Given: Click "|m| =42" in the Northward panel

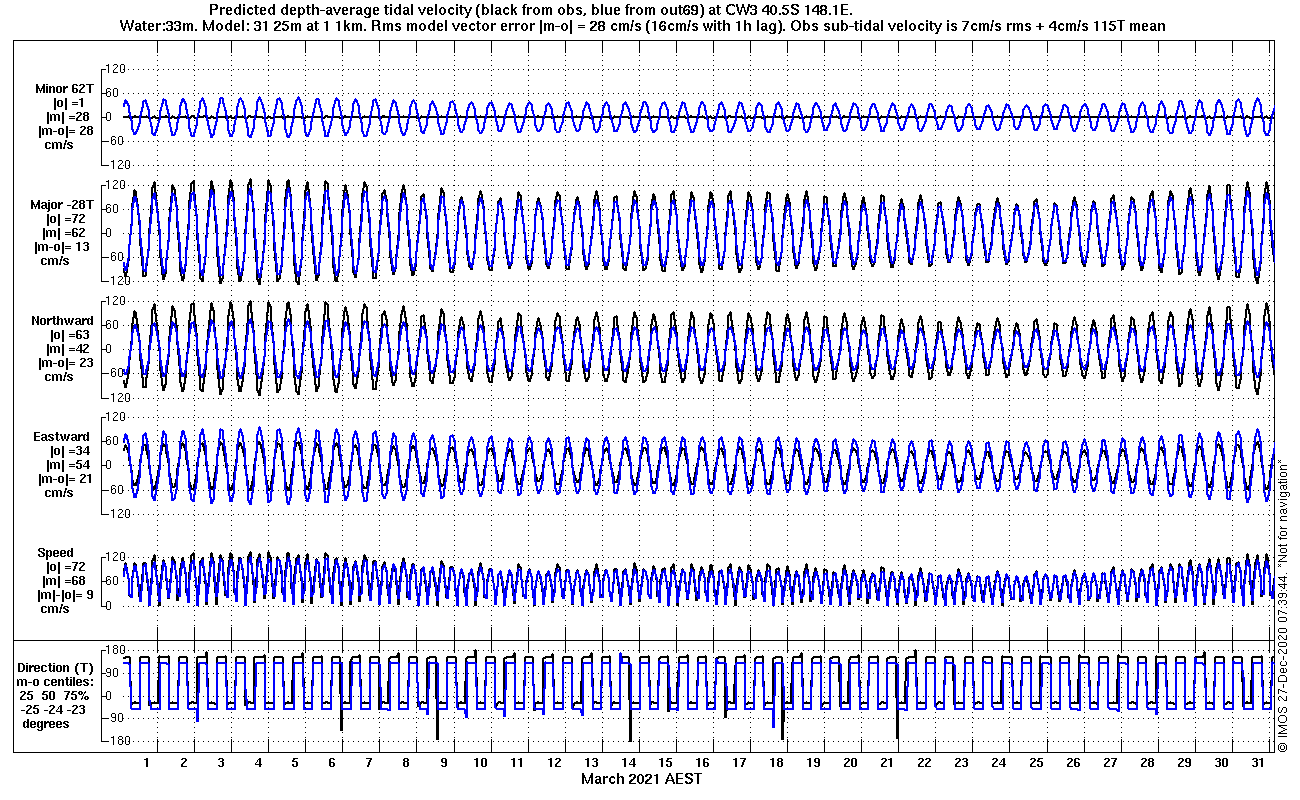Looking at the screenshot, I should 69,349.
